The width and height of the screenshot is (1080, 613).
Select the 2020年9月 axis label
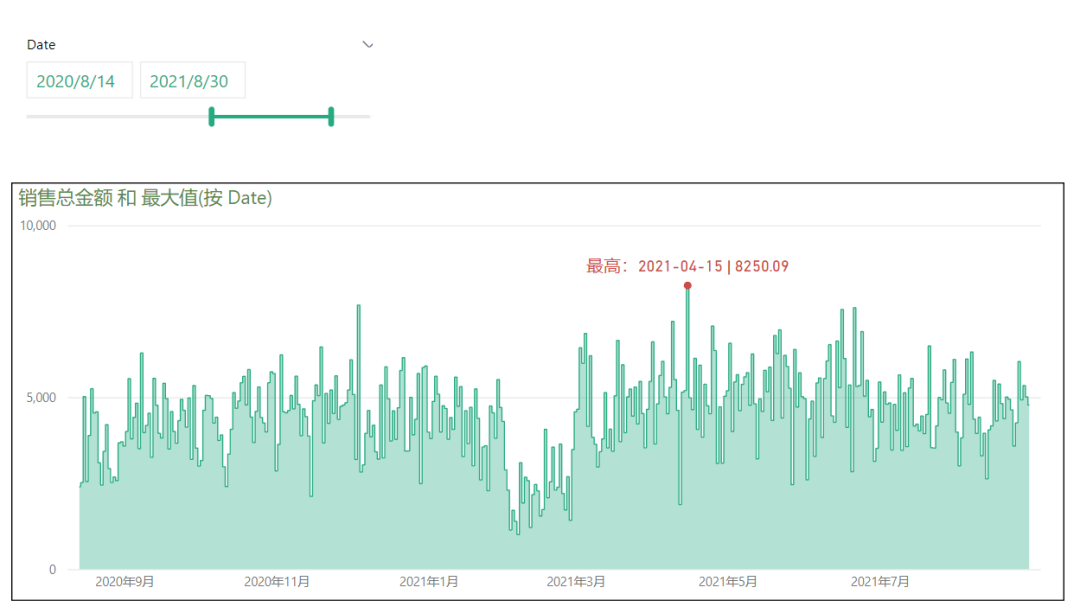pos(122,579)
